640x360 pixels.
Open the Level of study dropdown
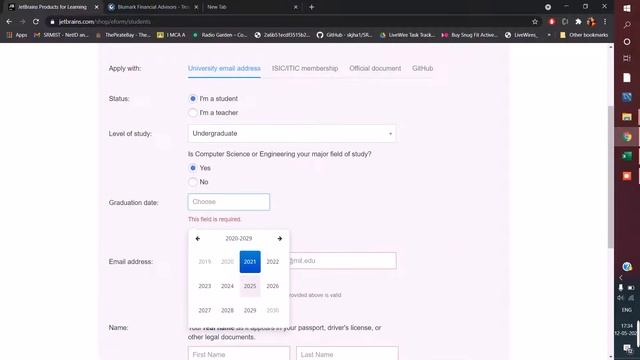point(292,133)
